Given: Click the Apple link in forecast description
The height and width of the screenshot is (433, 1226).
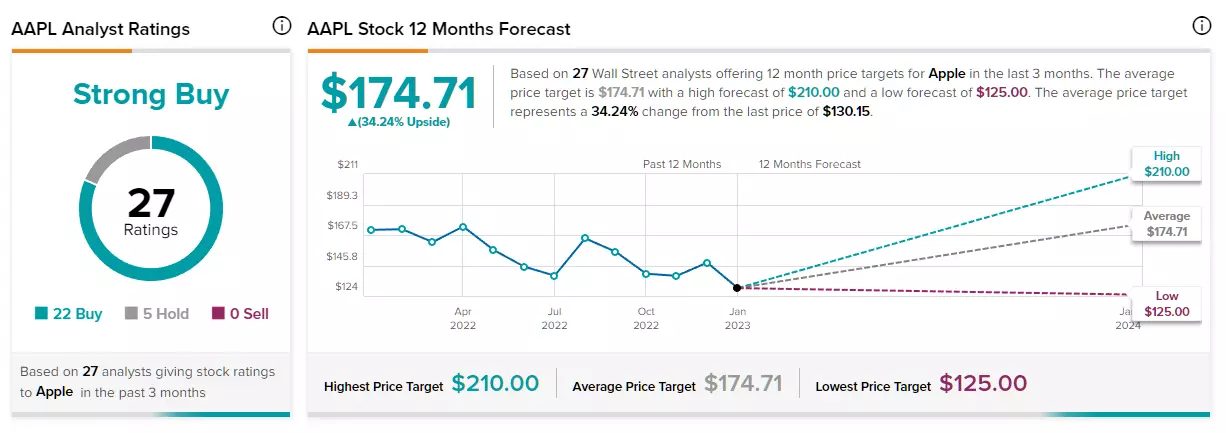Looking at the screenshot, I should (950, 74).
